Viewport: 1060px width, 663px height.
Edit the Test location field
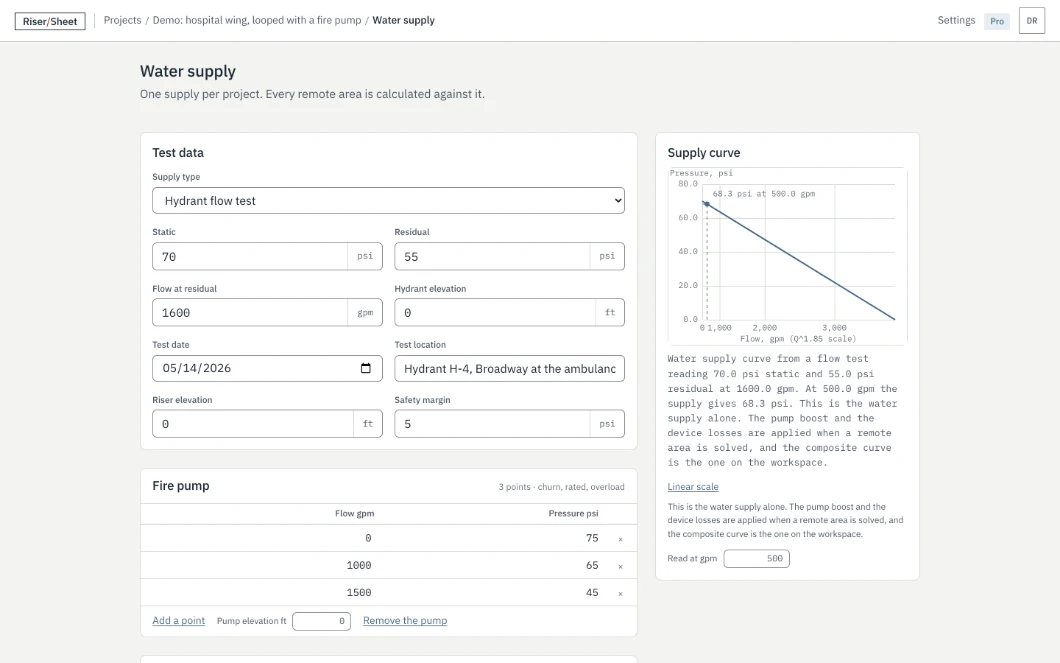509,368
